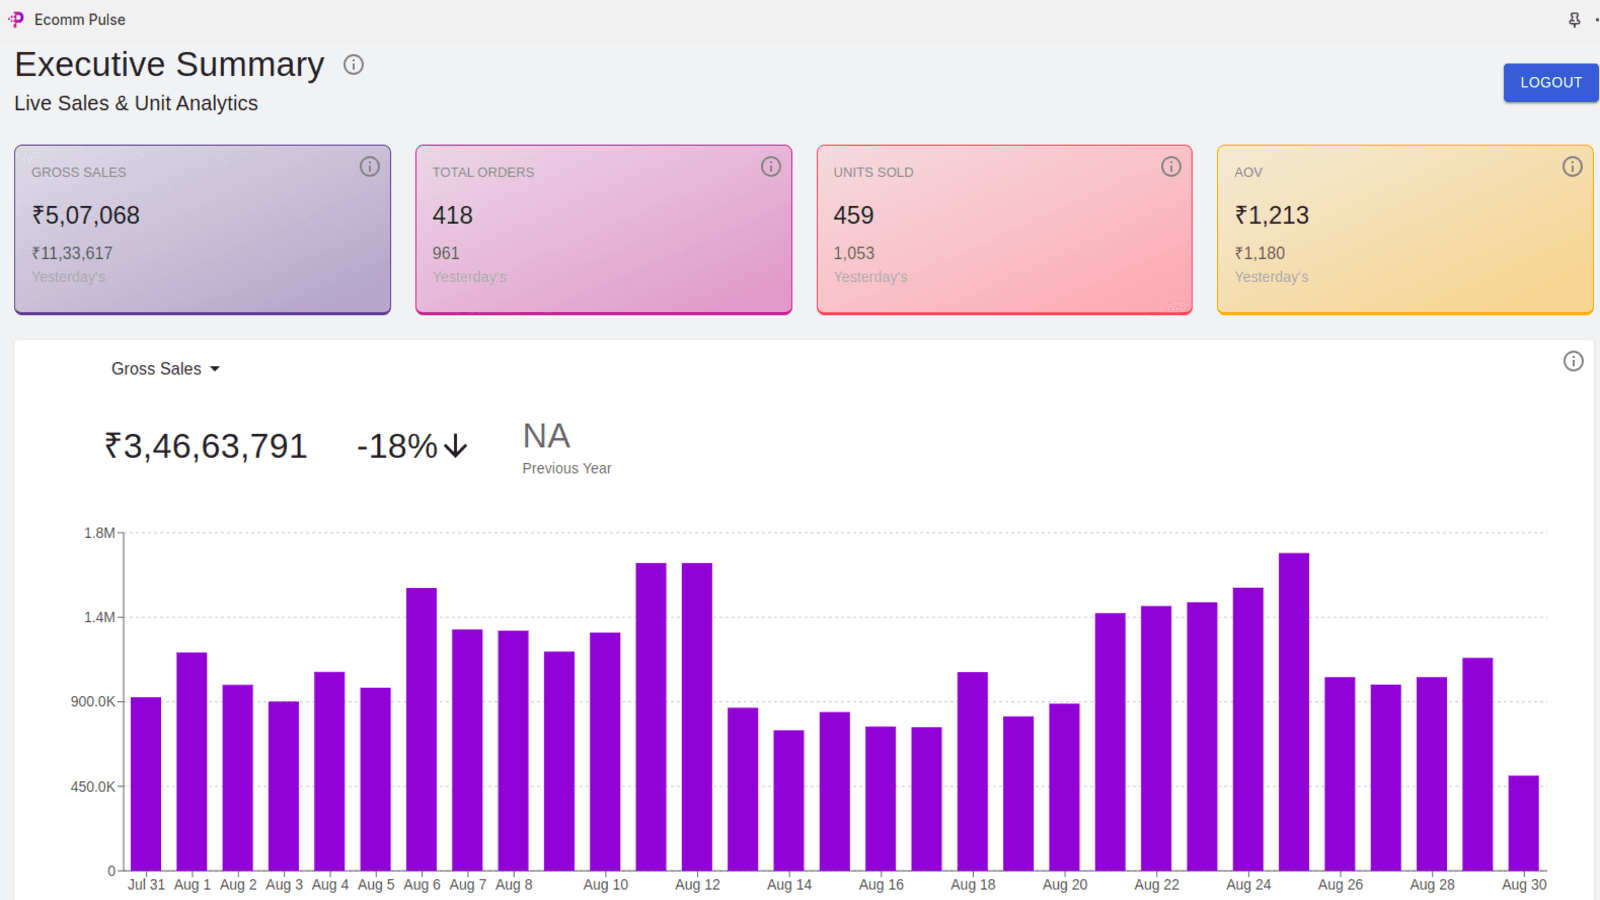Select the Total Orders summary card
1600x900 pixels.
tap(604, 230)
